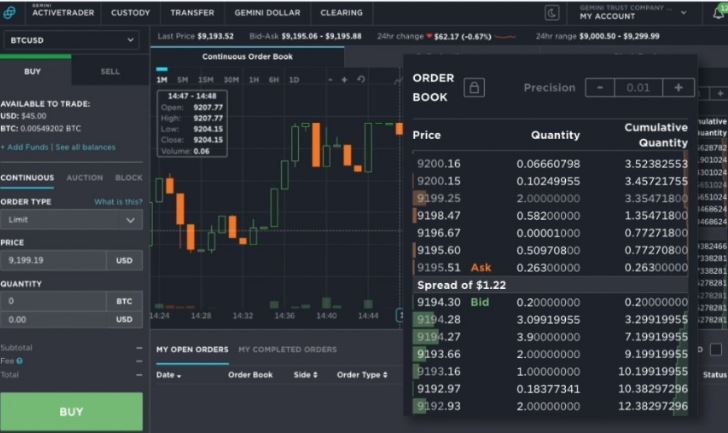Toggle checkbox above Status column
The height and width of the screenshot is (433, 728).
(715, 349)
